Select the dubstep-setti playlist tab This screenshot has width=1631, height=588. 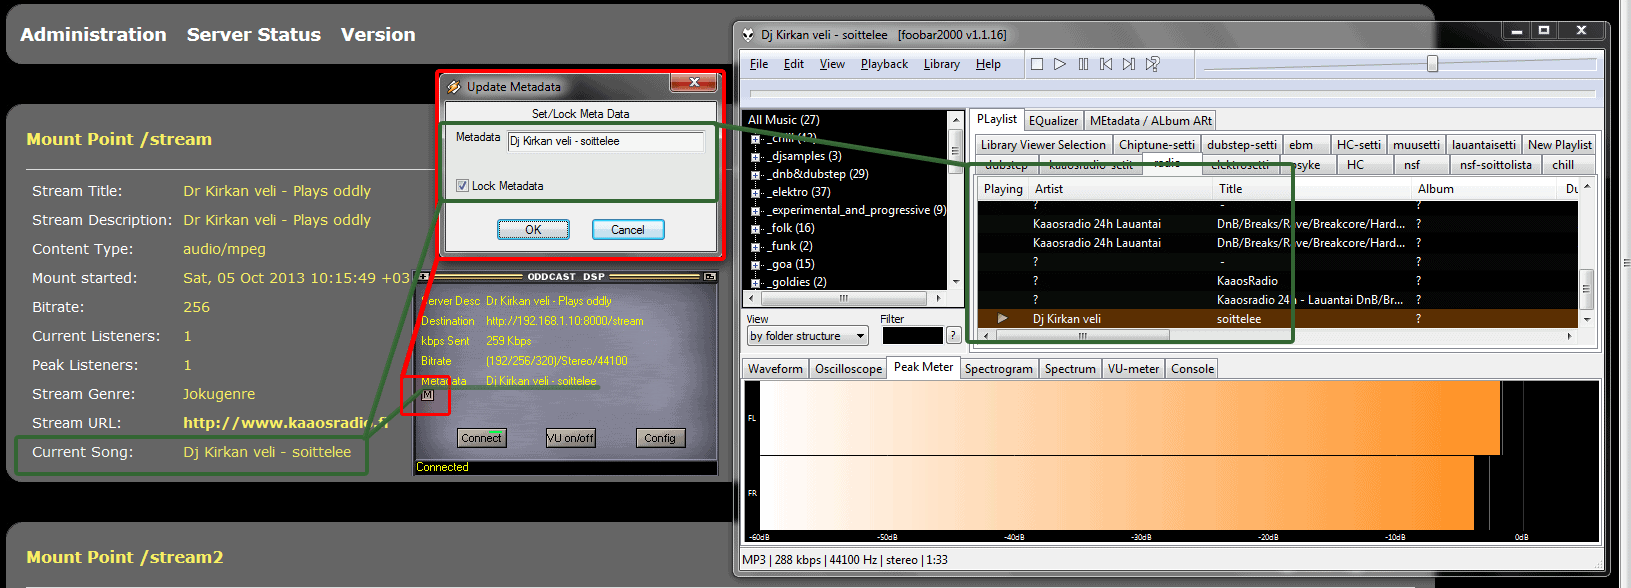click(x=1242, y=145)
